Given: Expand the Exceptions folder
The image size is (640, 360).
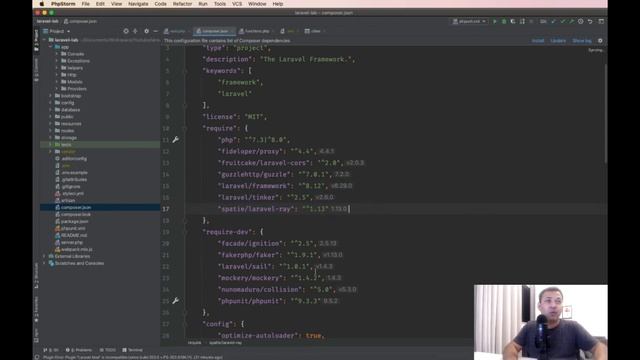Looking at the screenshot, I should point(57,61).
